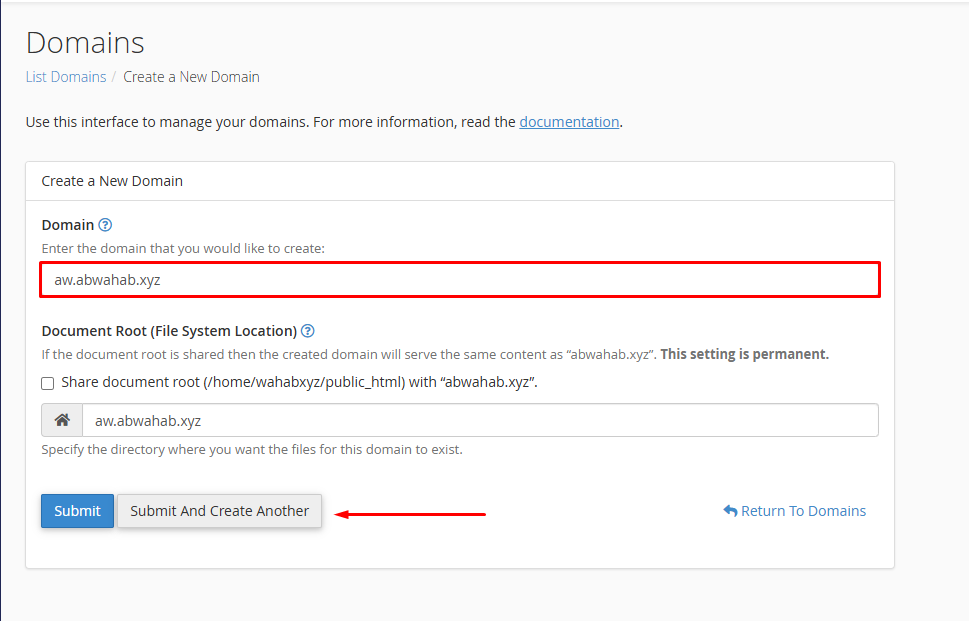
Task: Click the 'Share document root' checkbox label text
Action: 300,382
